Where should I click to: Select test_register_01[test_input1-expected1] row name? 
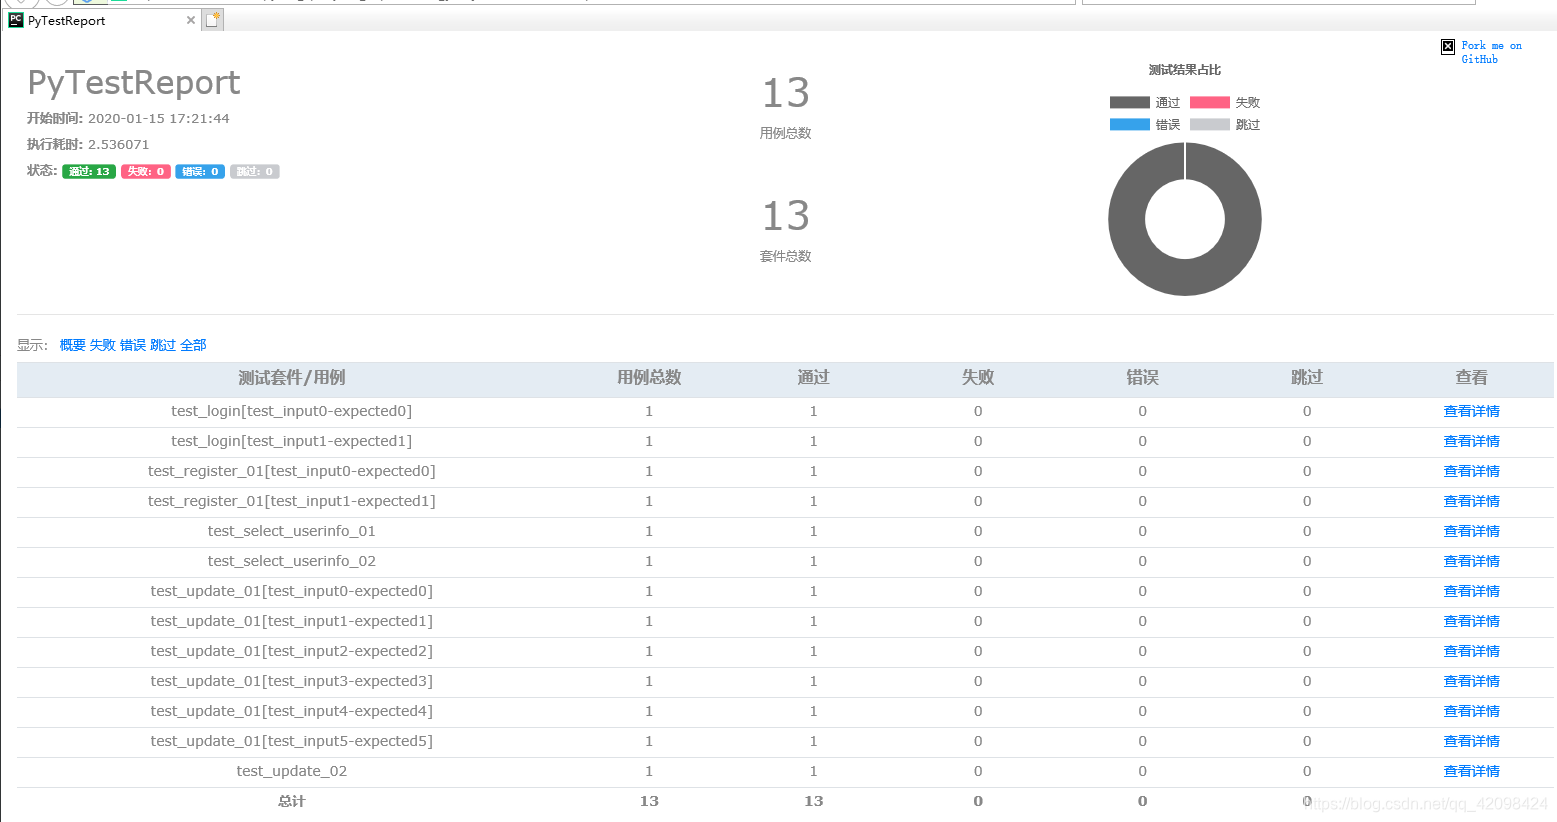[291, 501]
